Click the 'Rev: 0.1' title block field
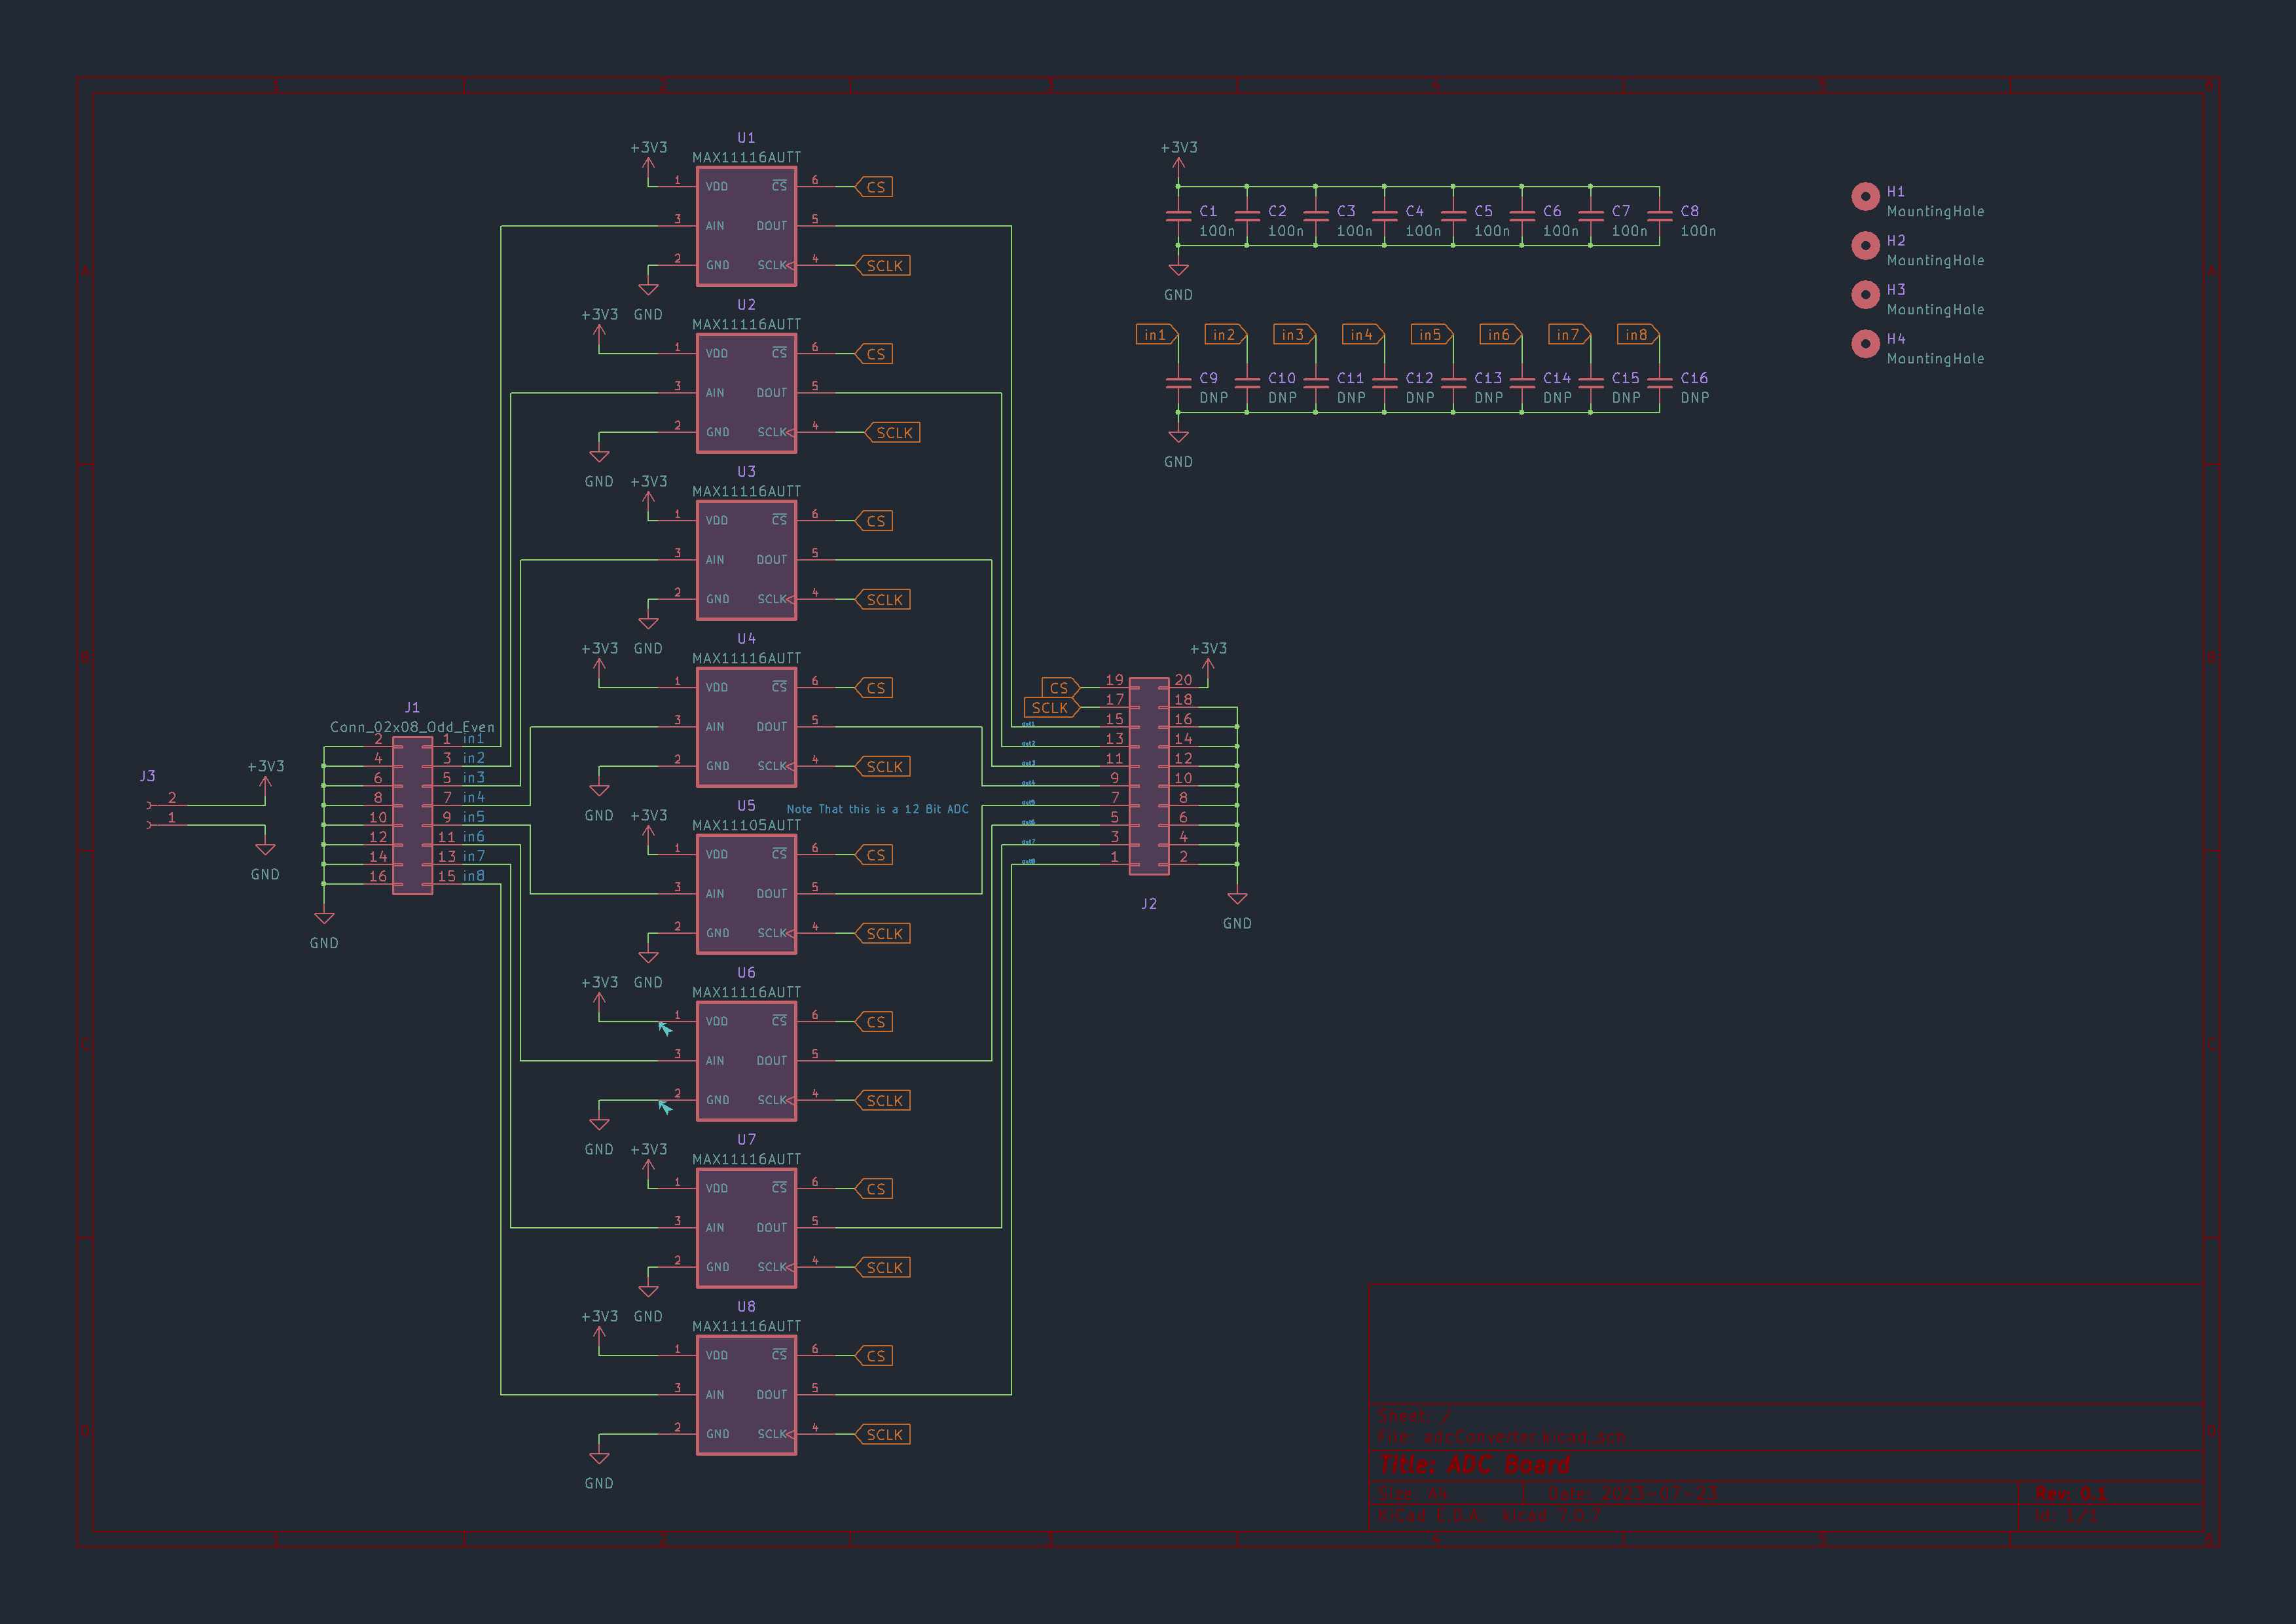This screenshot has width=2296, height=1624. coord(2071,1494)
